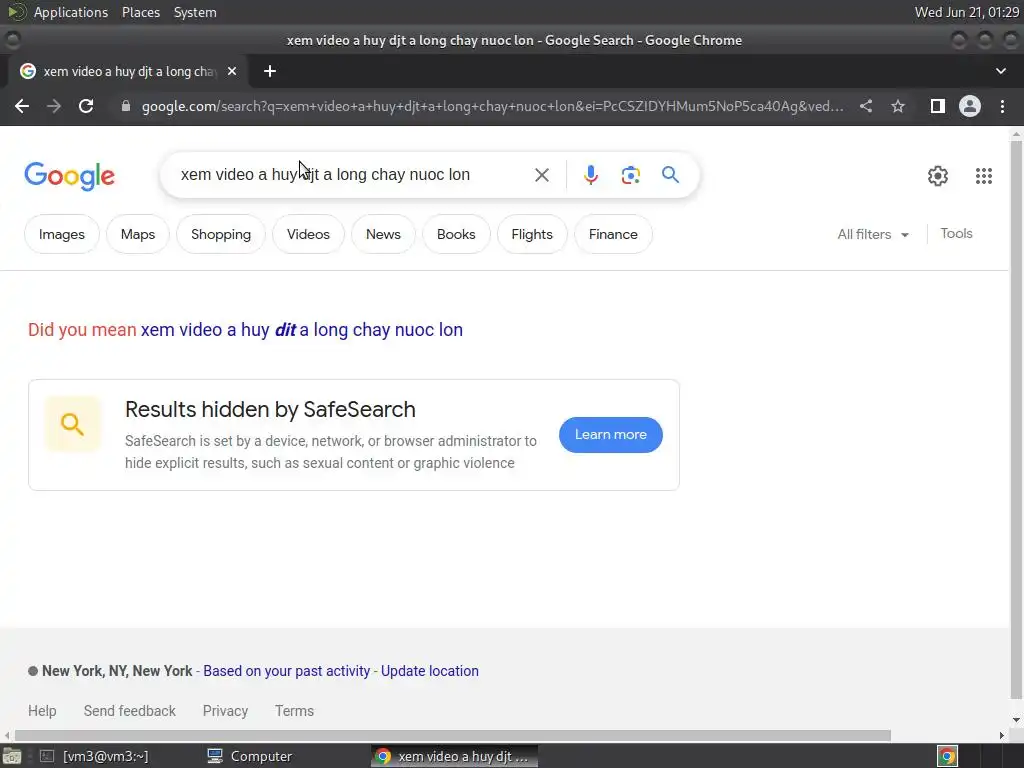Search by image with the camera icon
Viewport: 1024px width, 768px height.
click(630, 175)
